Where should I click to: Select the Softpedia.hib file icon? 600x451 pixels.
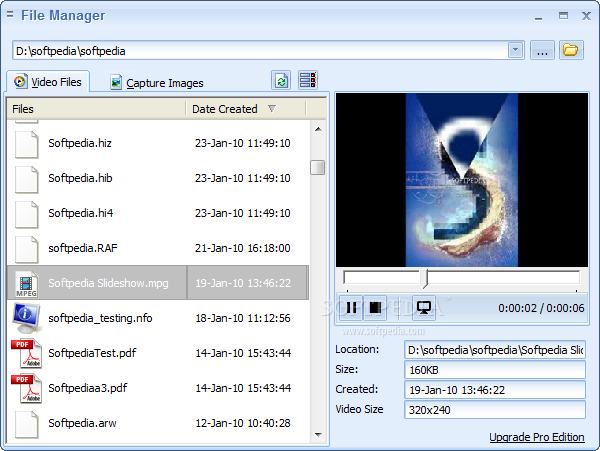(26, 179)
